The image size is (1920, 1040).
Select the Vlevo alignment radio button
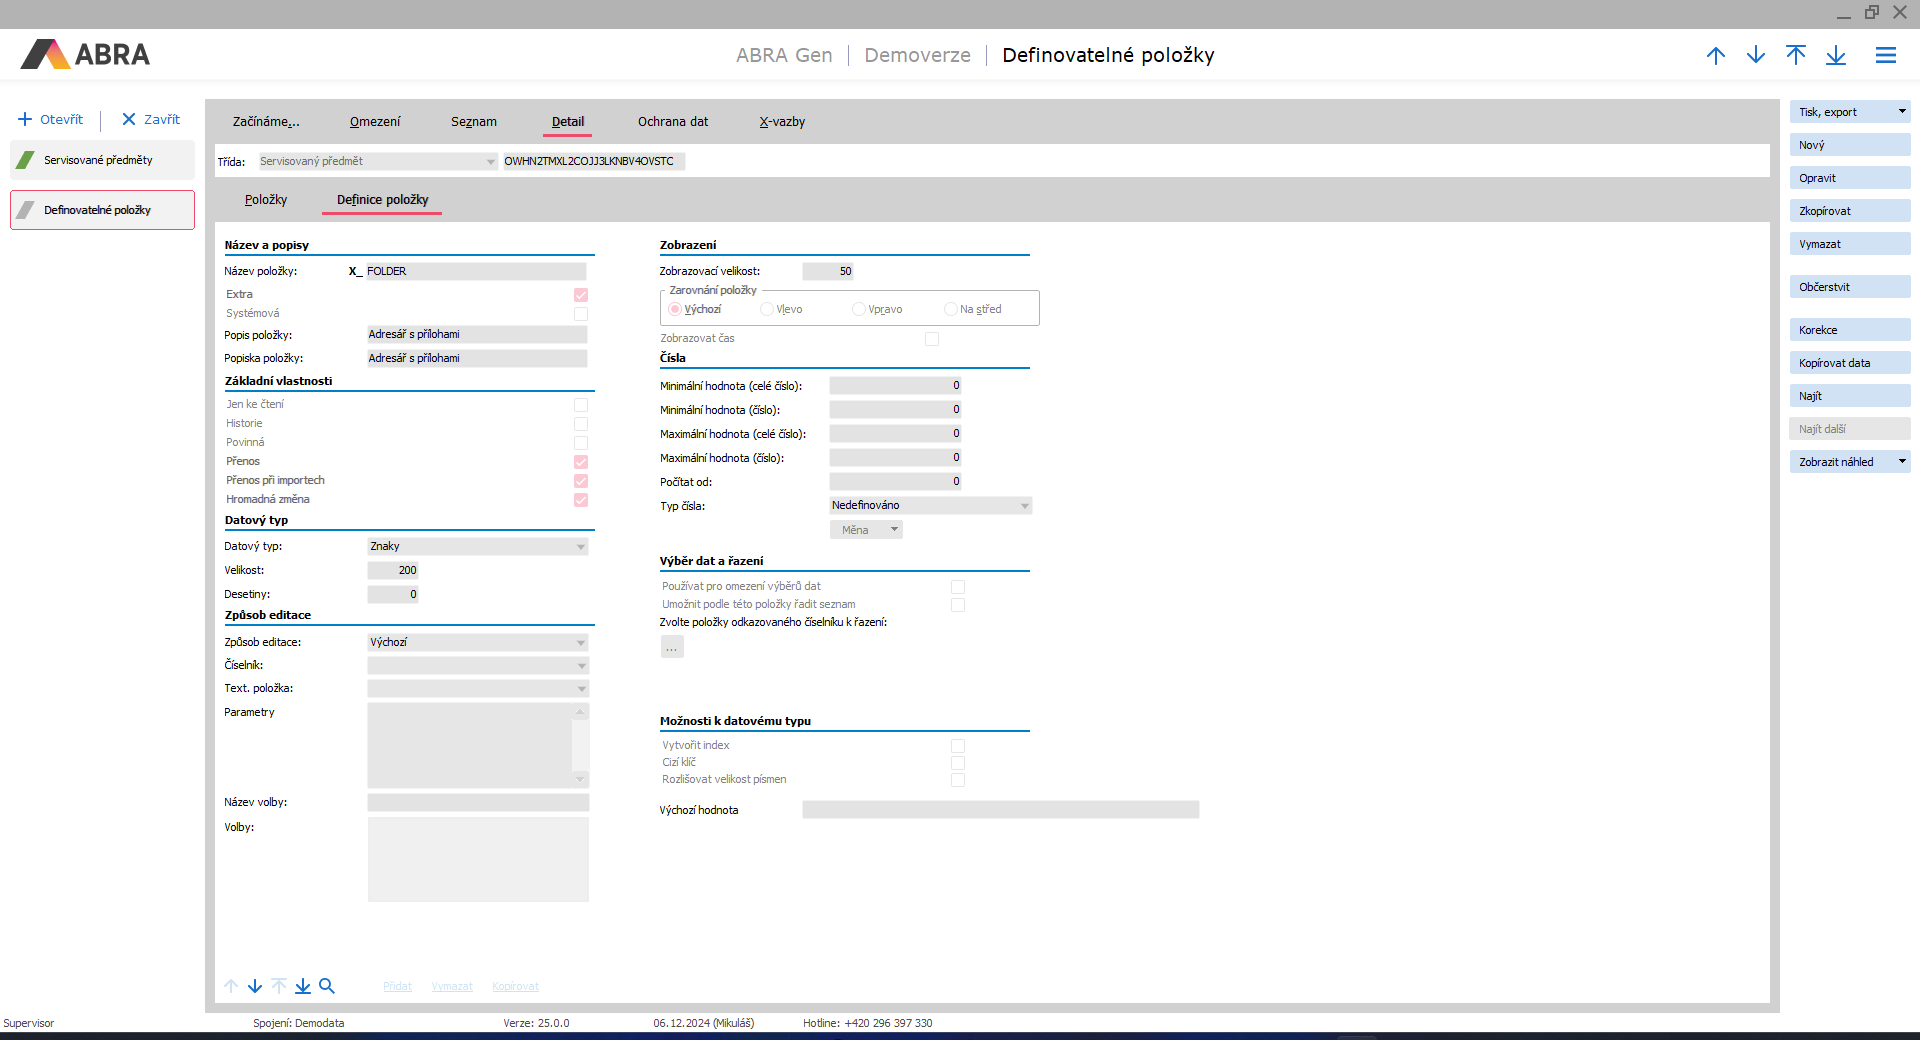pyautogui.click(x=767, y=310)
